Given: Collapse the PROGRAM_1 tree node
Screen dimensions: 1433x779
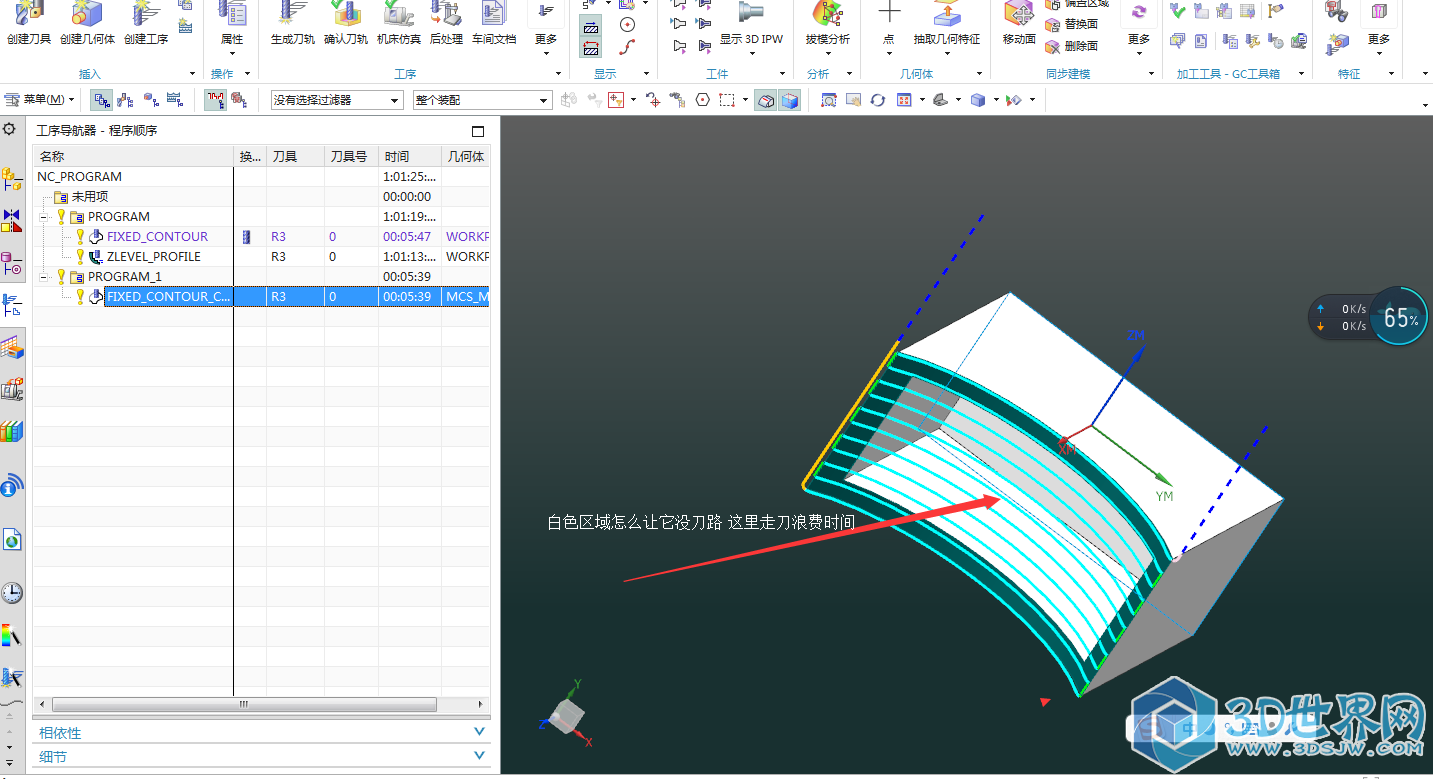Looking at the screenshot, I should [45, 277].
